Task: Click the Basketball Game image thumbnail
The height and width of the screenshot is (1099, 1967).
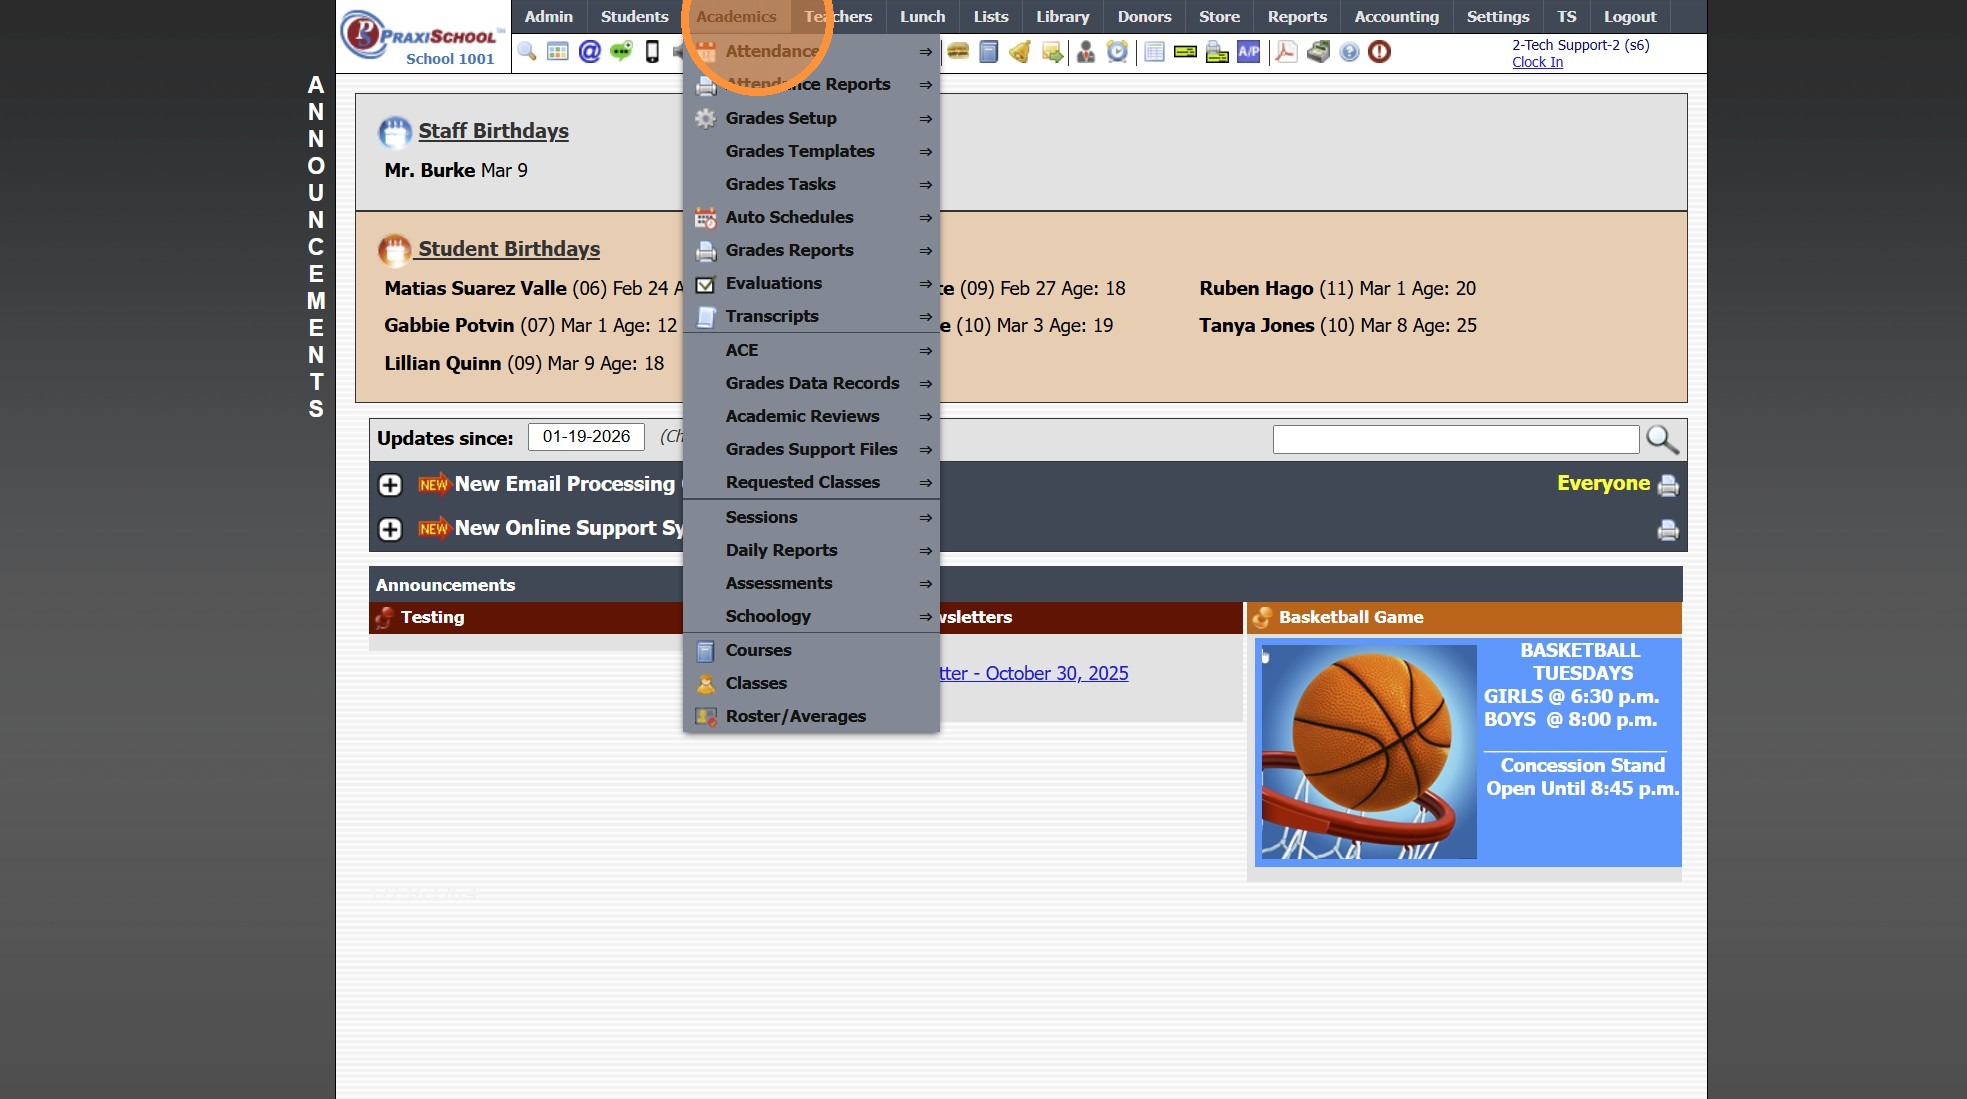Action: tap(1368, 751)
